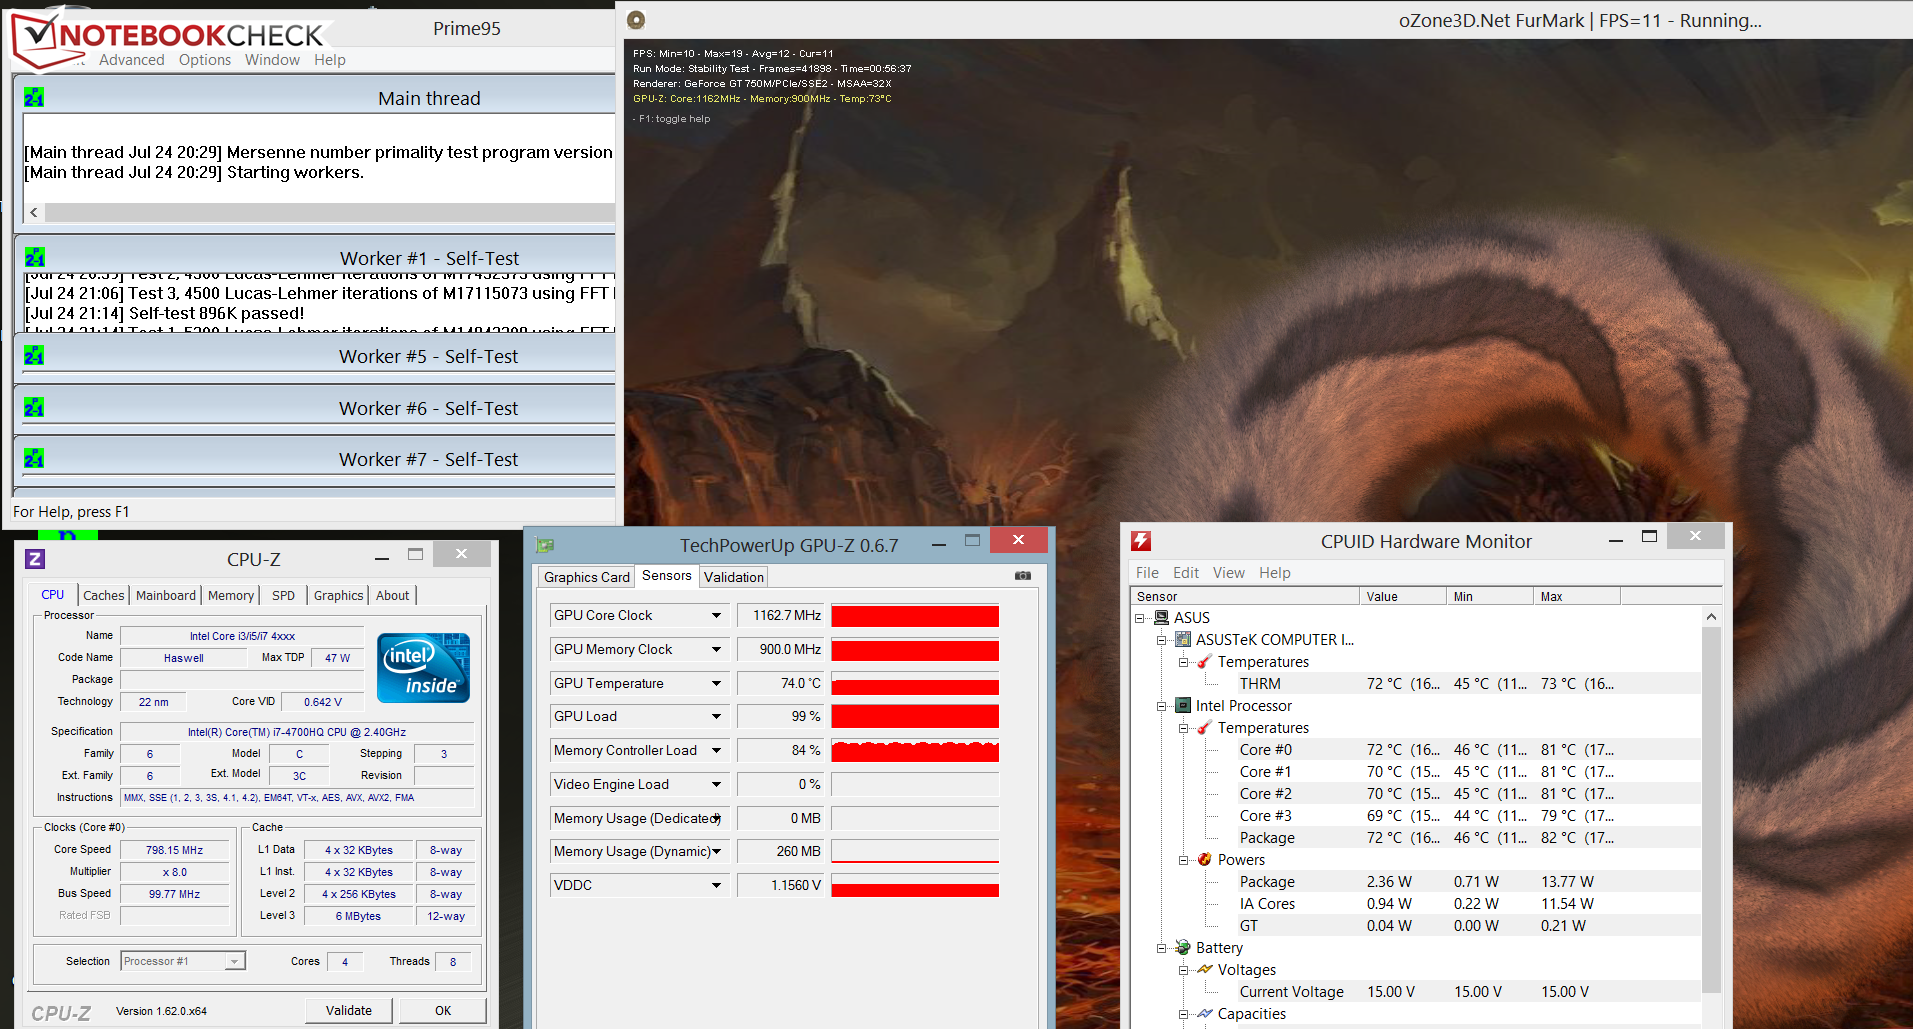This screenshot has height=1029, width=1913.
Task: Click the Hardware Monitor scroll-up arrow
Action: tap(1711, 617)
